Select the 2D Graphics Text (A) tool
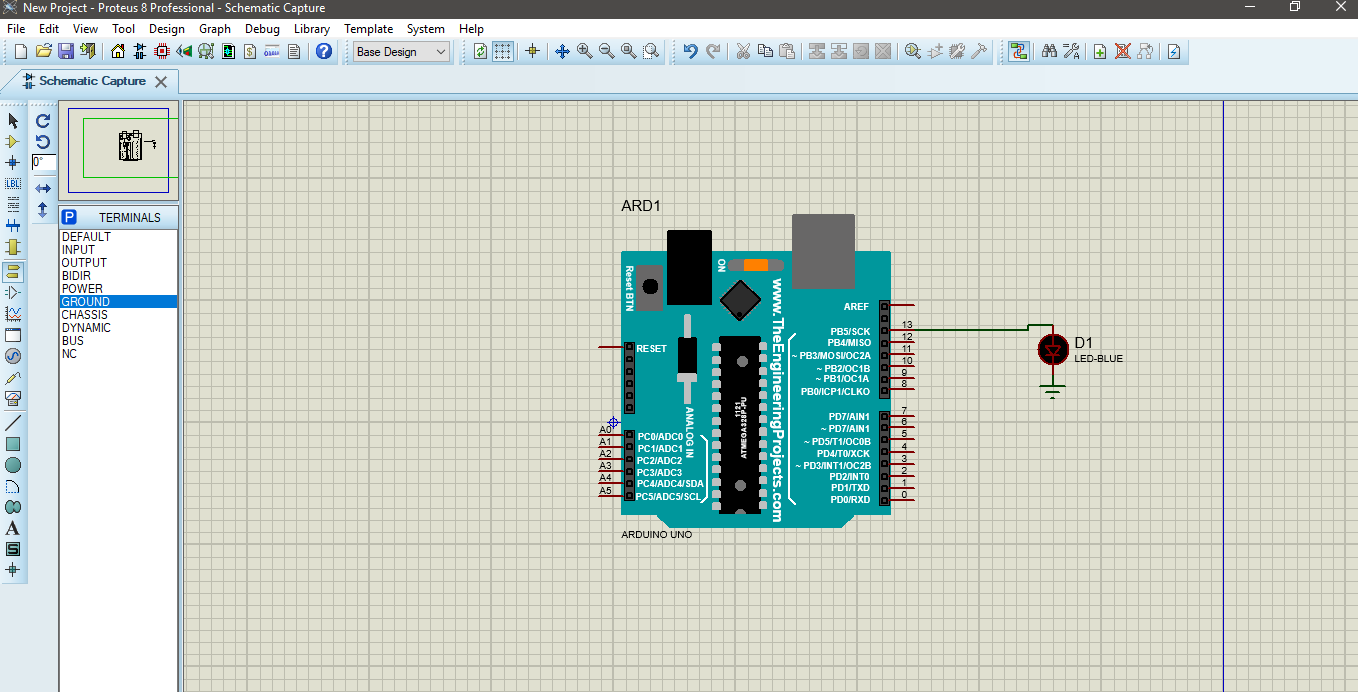Image resolution: width=1358 pixels, height=692 pixels. (x=13, y=528)
